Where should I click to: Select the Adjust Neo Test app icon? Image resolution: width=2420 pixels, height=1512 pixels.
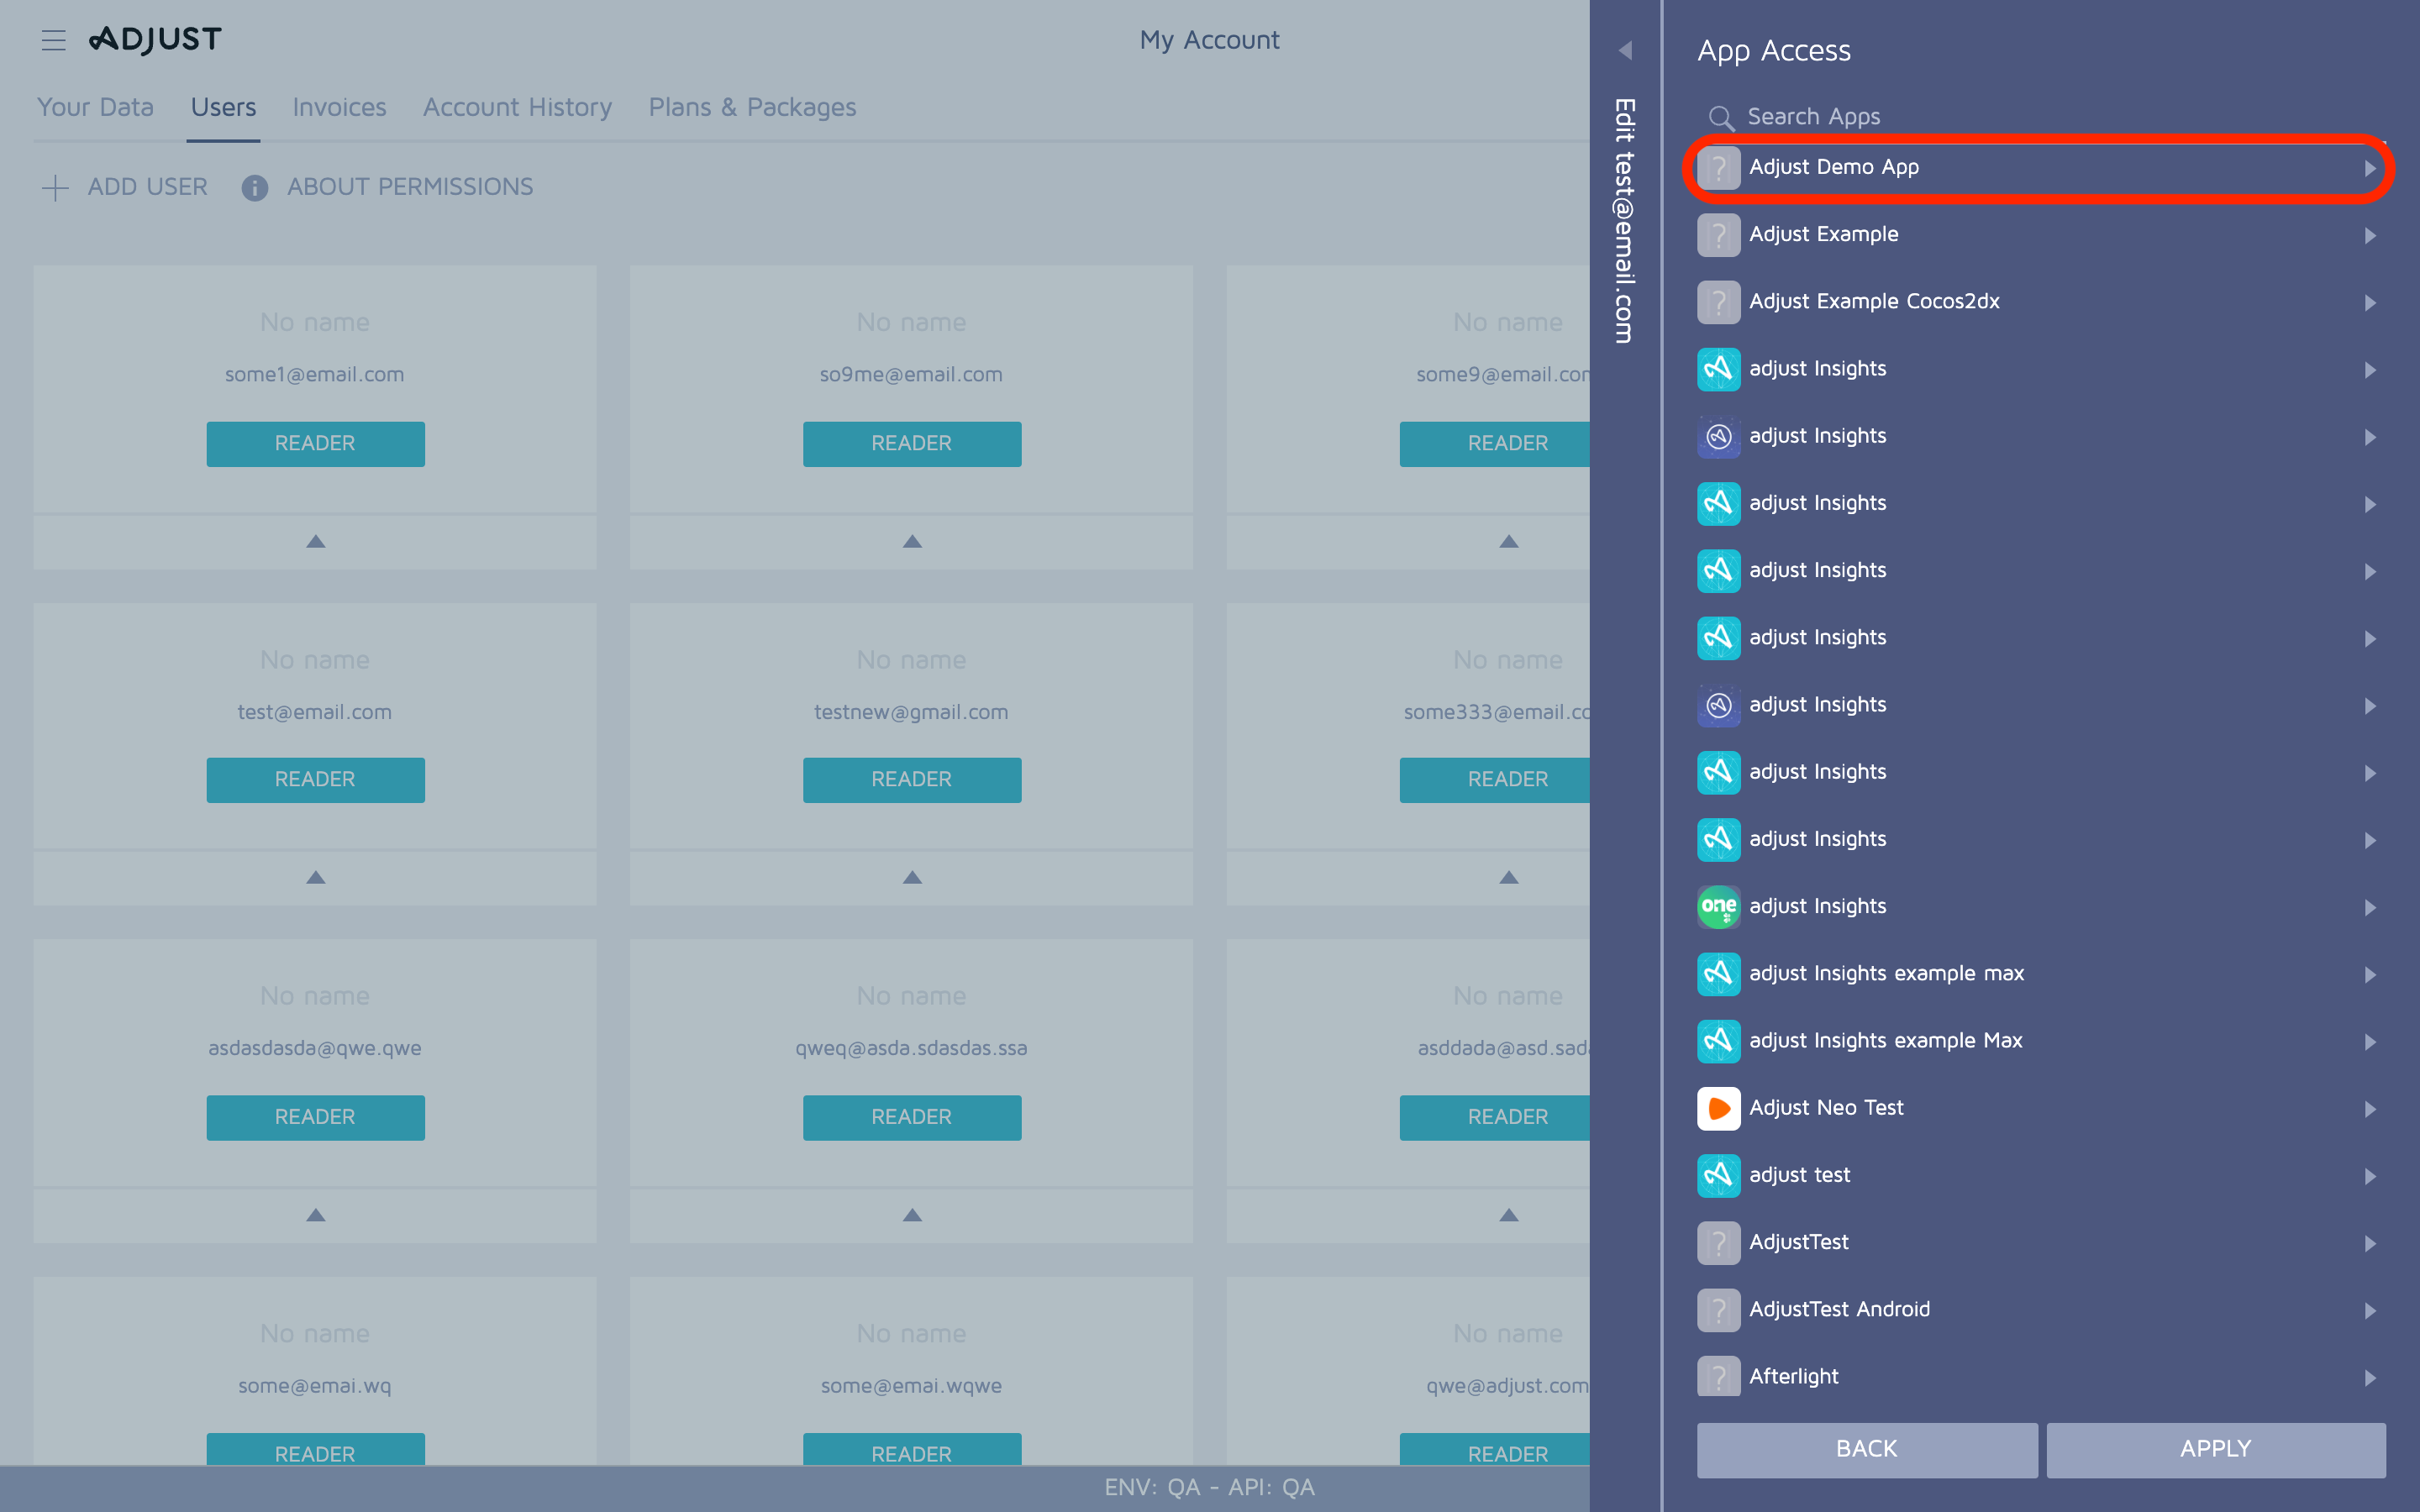pos(1719,1108)
